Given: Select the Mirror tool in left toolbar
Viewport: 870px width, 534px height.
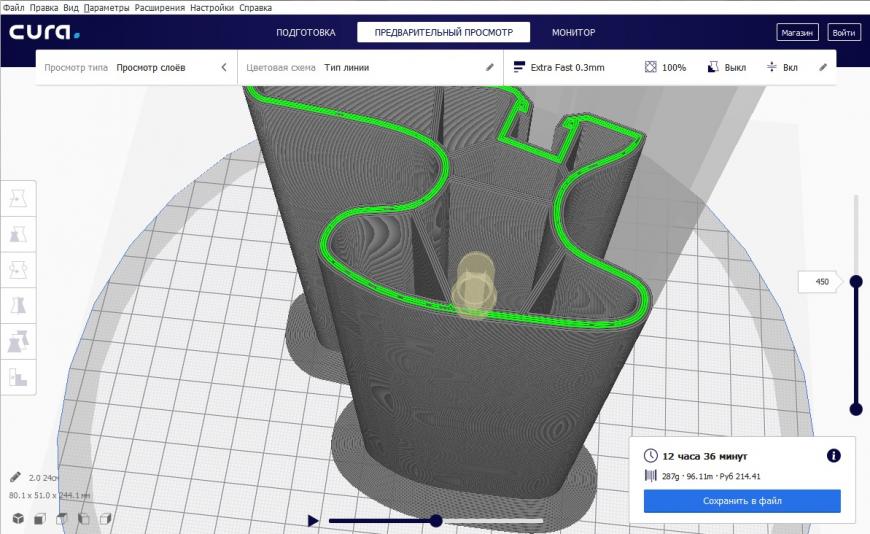Looking at the screenshot, I should tap(18, 305).
